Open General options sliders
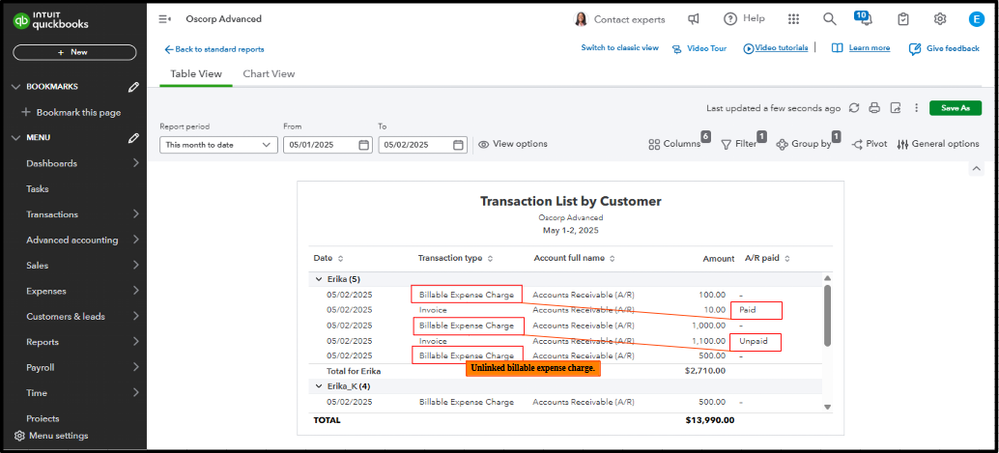Image resolution: width=999 pixels, height=453 pixels. click(938, 144)
